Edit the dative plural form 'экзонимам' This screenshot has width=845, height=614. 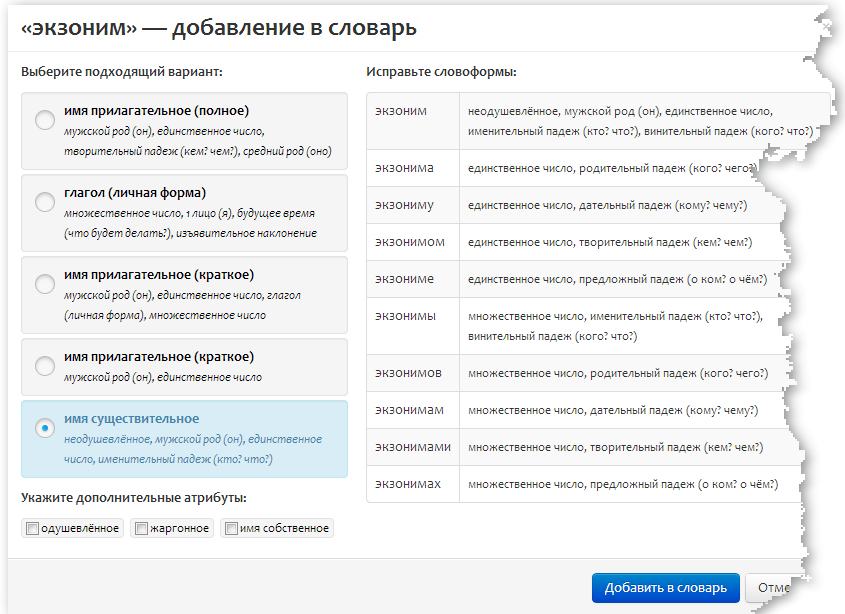click(409, 409)
